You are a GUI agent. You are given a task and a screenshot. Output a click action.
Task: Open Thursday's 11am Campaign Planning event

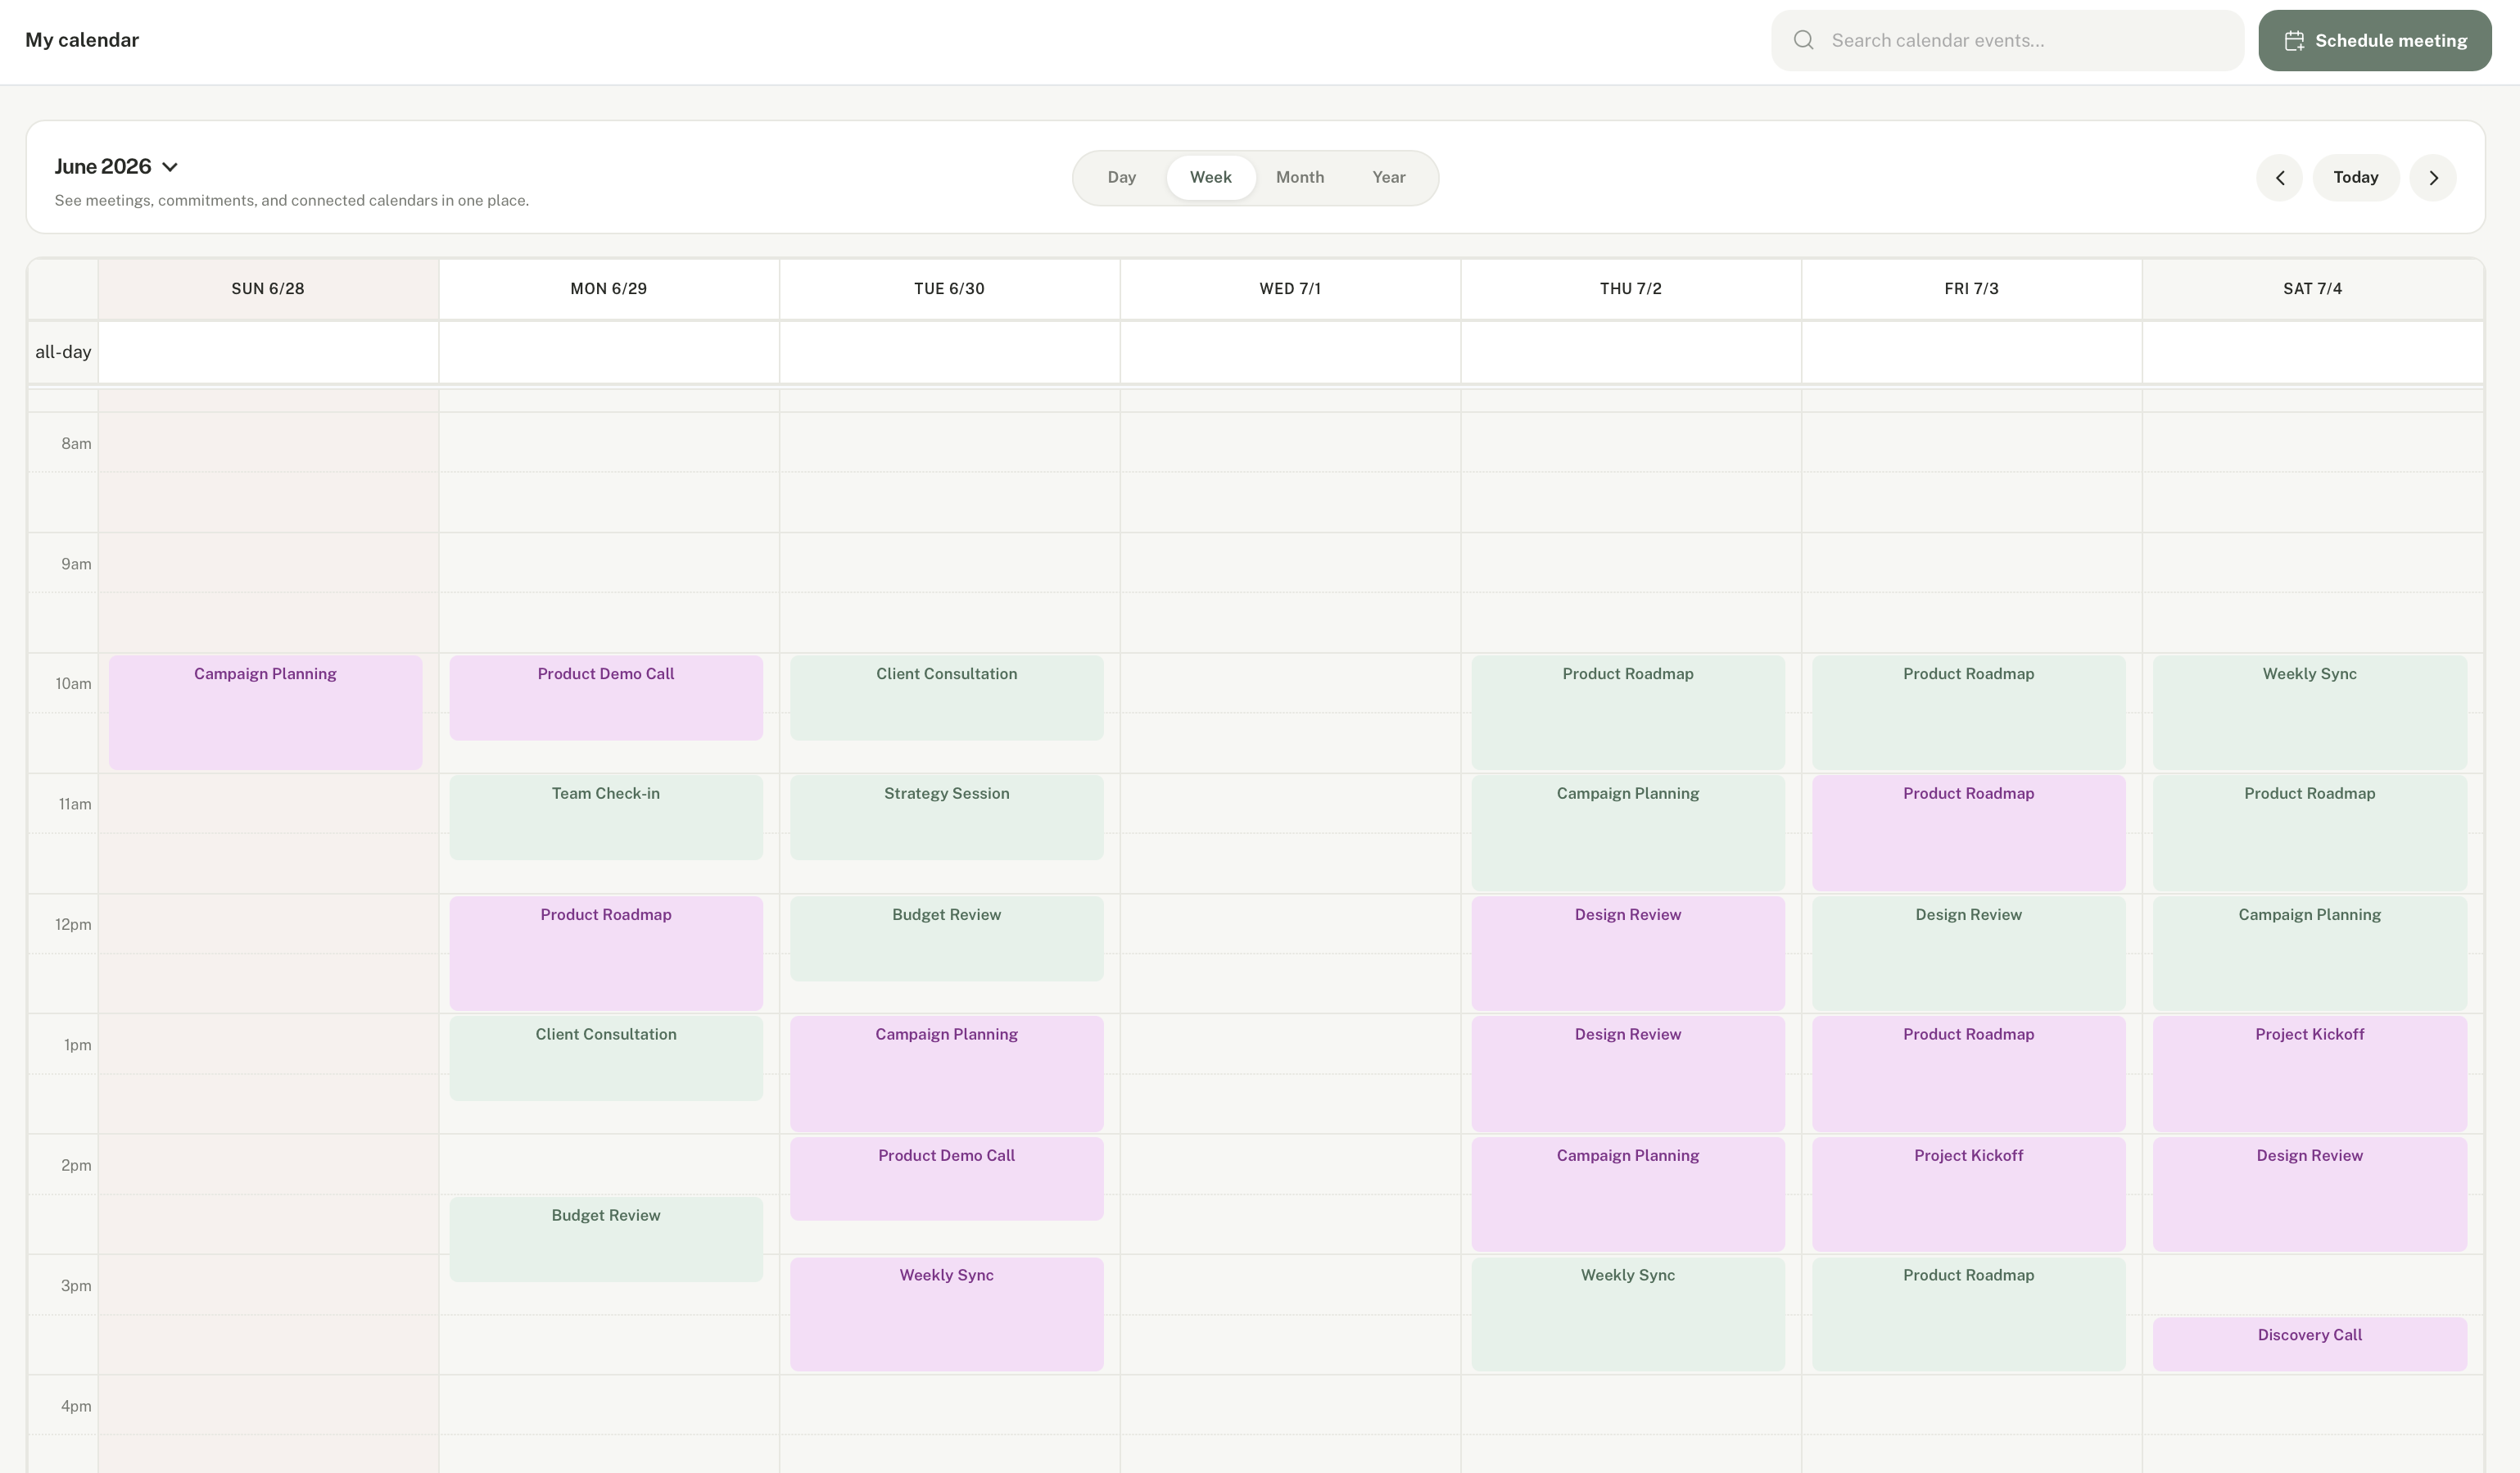[1628, 833]
